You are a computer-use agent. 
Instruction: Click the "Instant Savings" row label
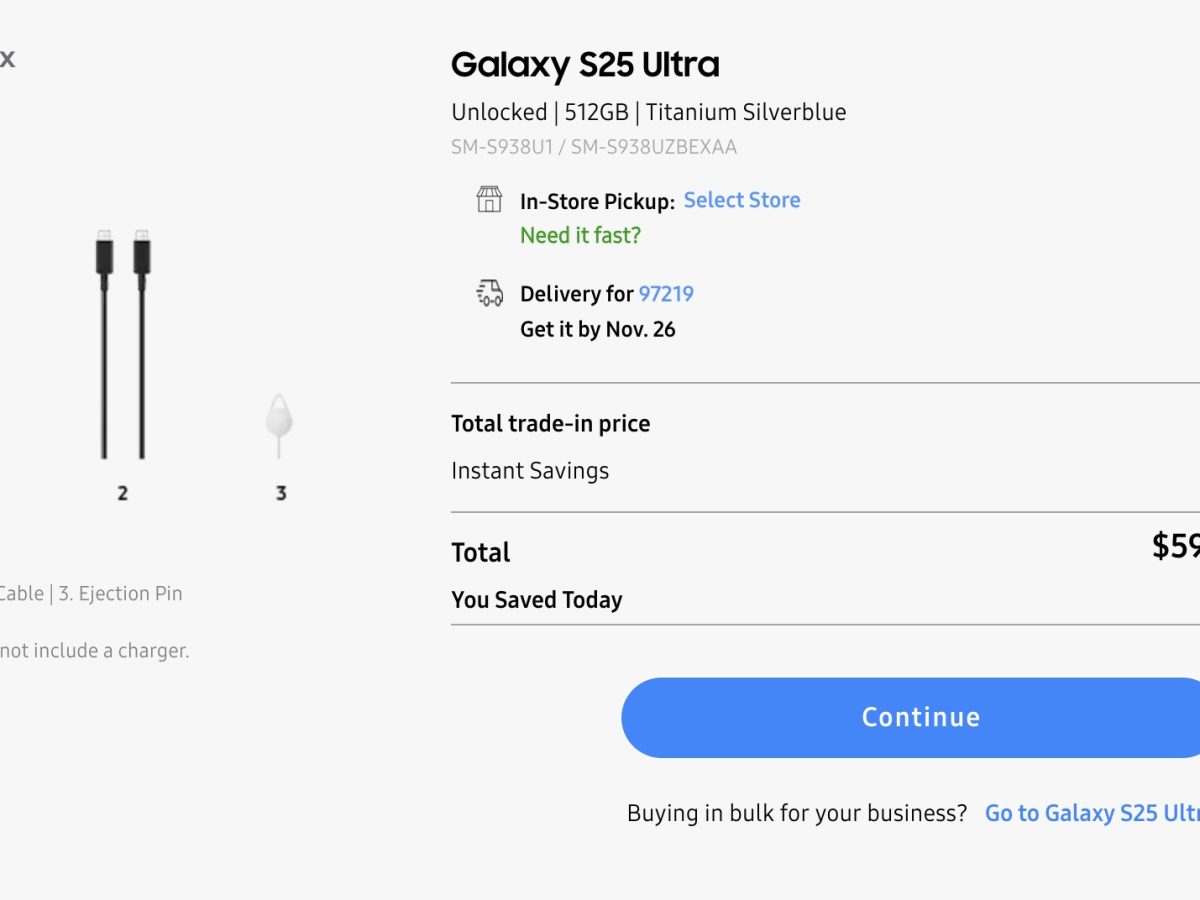(530, 471)
